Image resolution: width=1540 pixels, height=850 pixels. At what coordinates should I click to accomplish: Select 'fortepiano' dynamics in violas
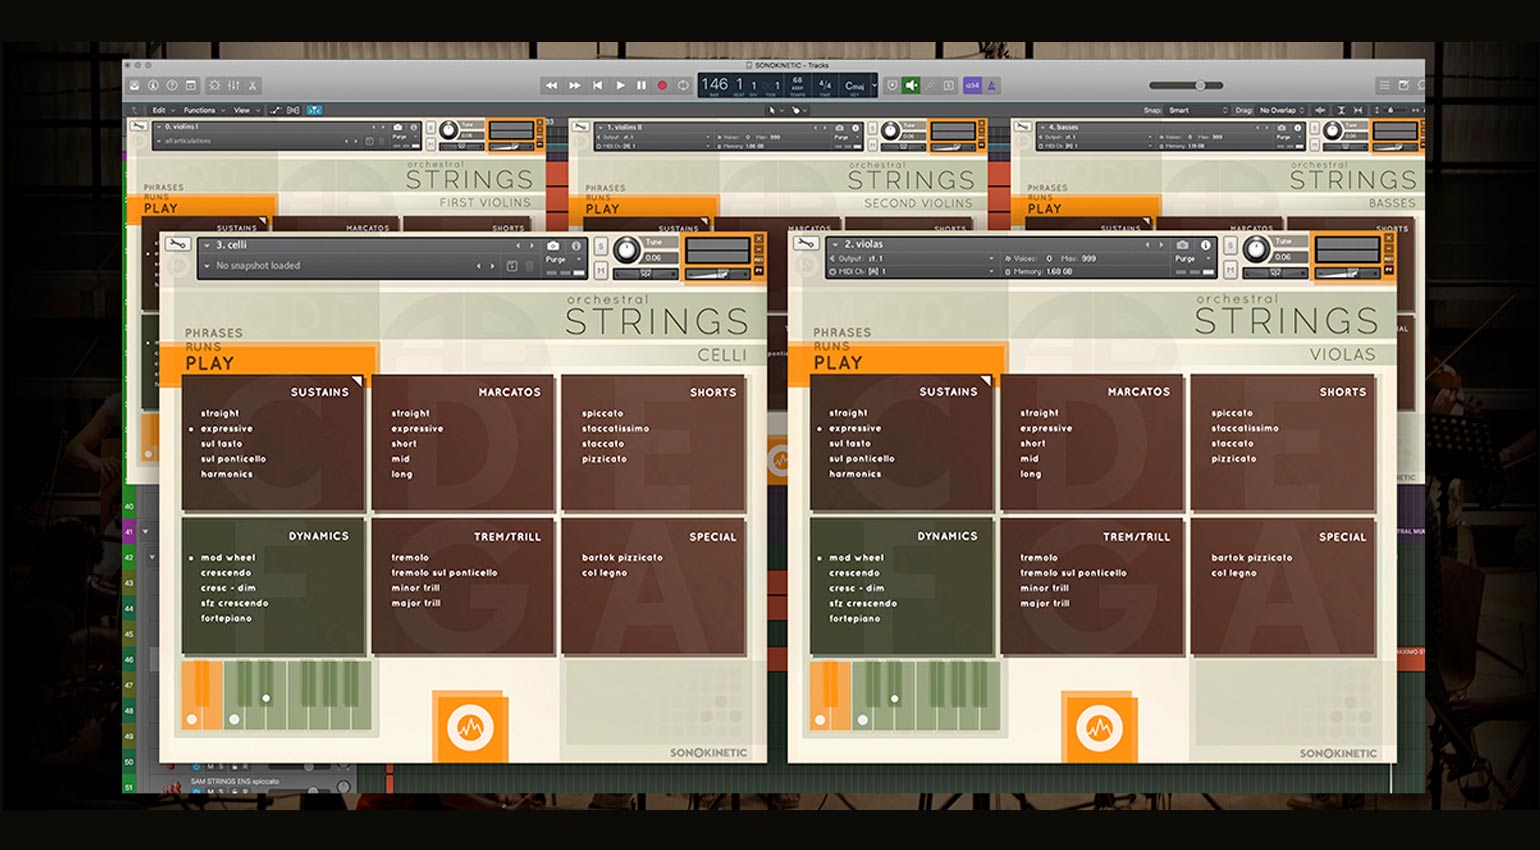pos(855,619)
